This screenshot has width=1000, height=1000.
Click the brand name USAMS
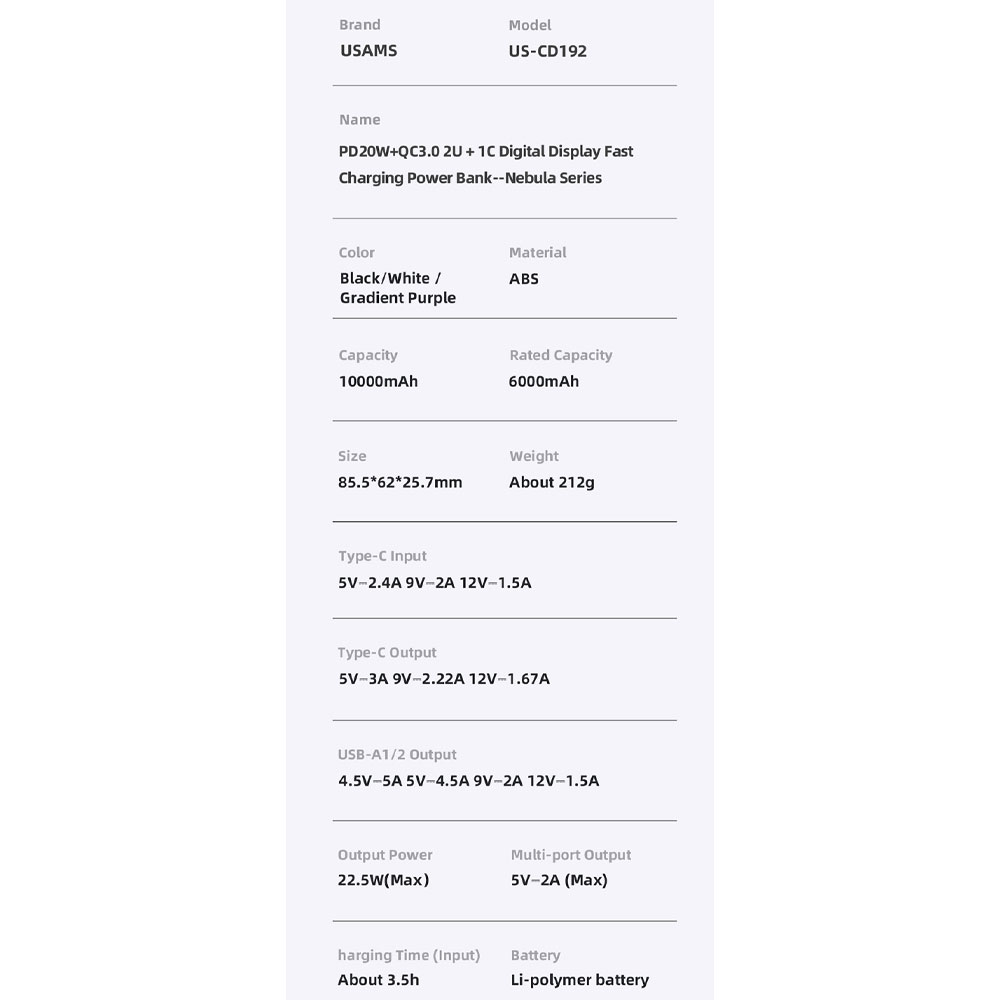(x=368, y=51)
